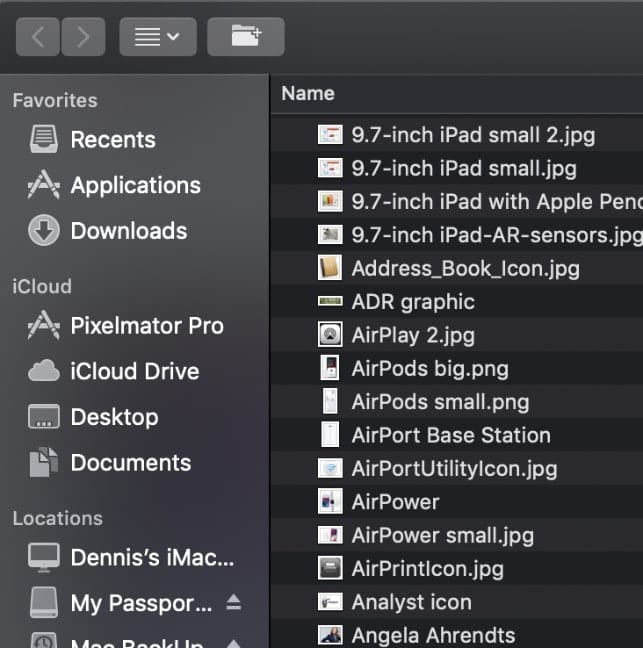
Task: Select iCloud Drive in sidebar
Action: (x=134, y=371)
